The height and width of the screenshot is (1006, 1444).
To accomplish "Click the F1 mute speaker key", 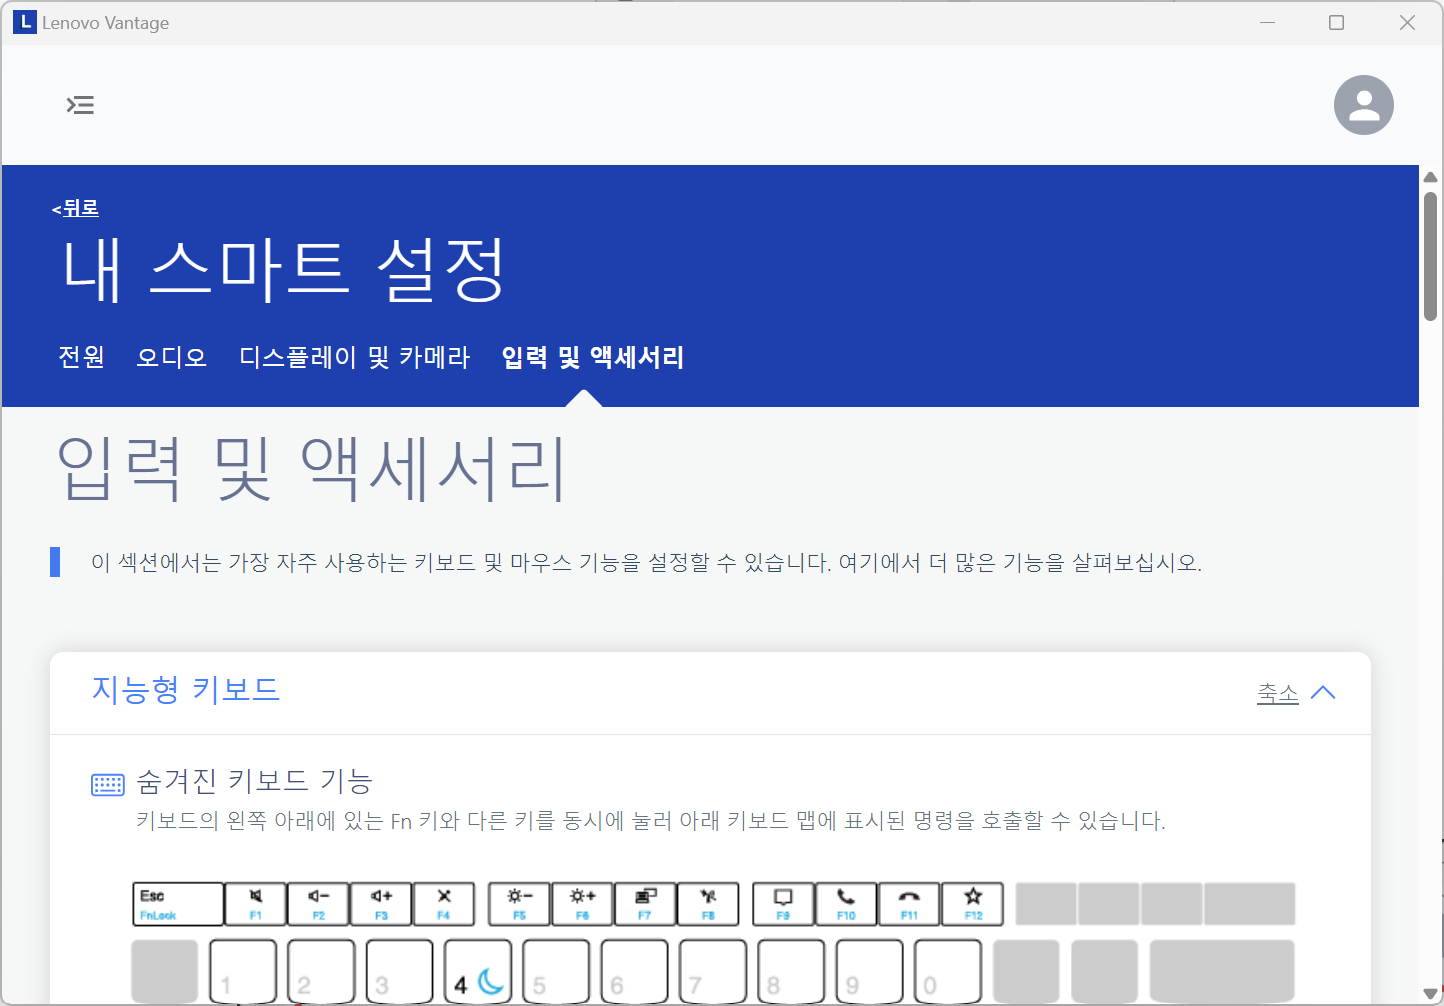I will point(256,904).
